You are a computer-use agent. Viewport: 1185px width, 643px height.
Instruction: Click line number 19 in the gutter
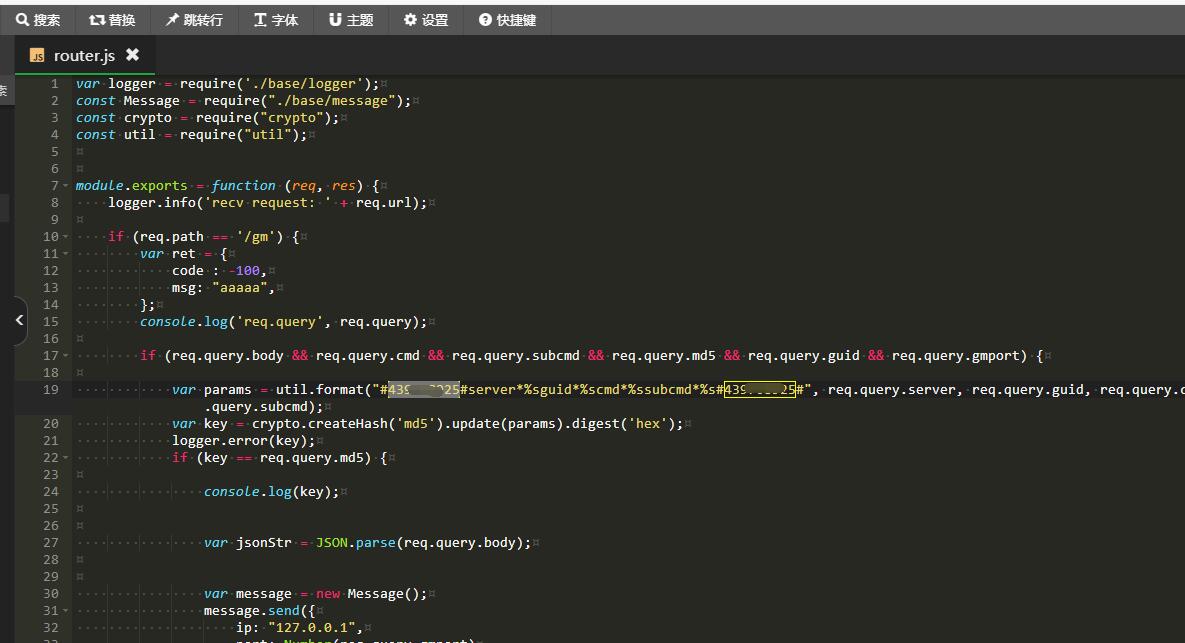[x=51, y=390]
